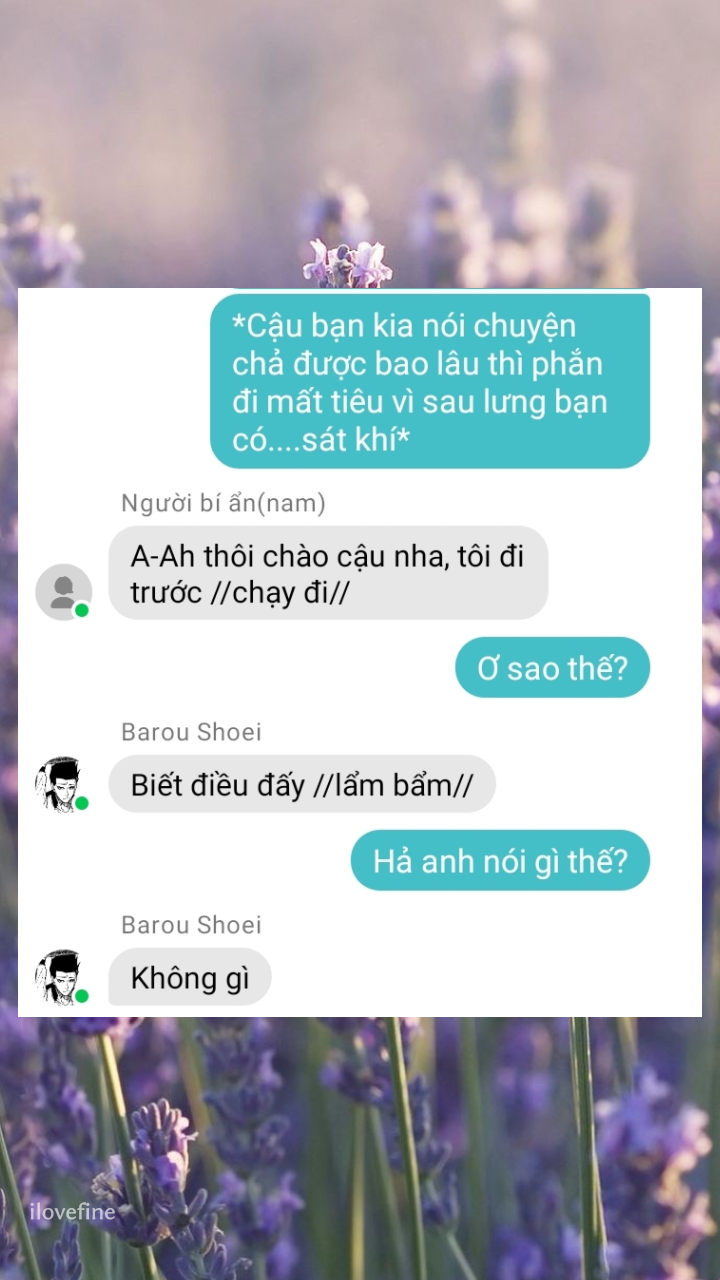Viewport: 720px width, 1280px height.
Task: Open Barou Shoei's avatar beside "Biết điều đấy"
Action: coord(63,784)
